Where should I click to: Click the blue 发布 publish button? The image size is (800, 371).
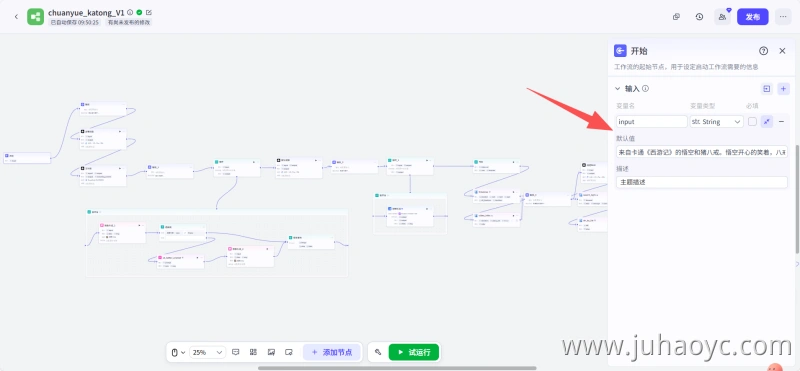(753, 17)
